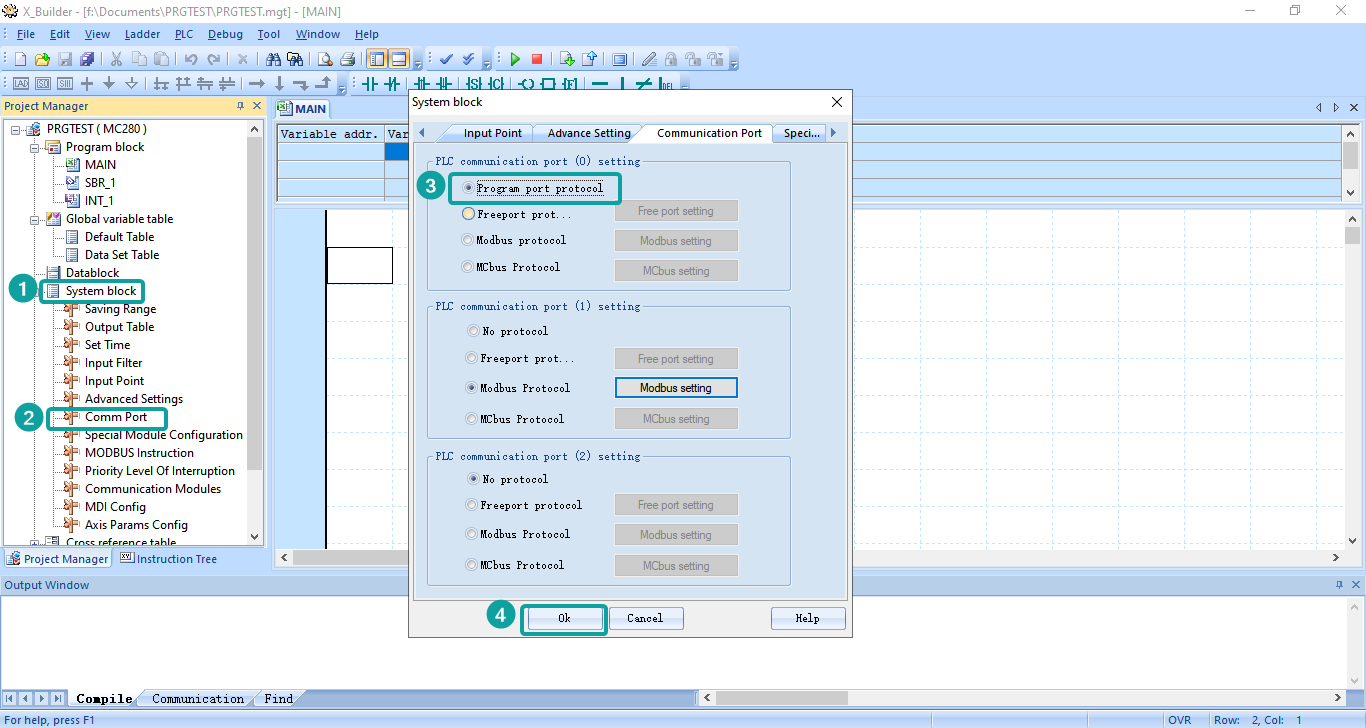The width and height of the screenshot is (1366, 728).
Task: Click the Modbus setting button for port 1
Action: (x=675, y=388)
